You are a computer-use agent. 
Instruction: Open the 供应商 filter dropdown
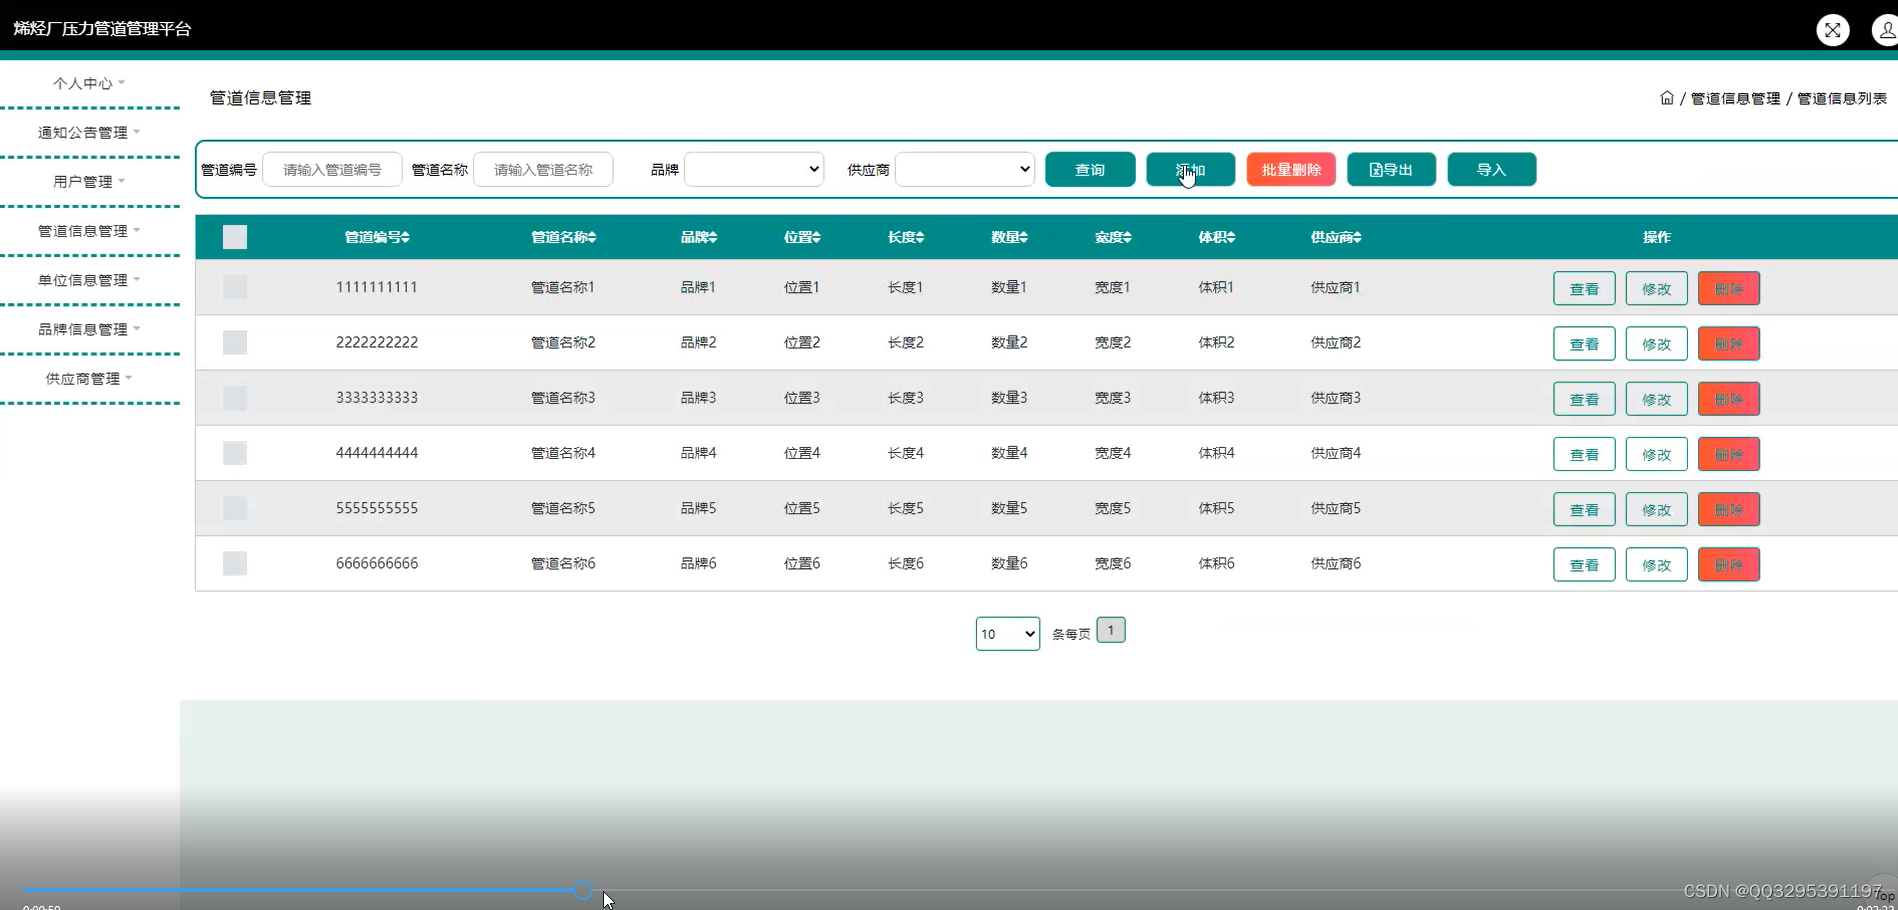965,169
